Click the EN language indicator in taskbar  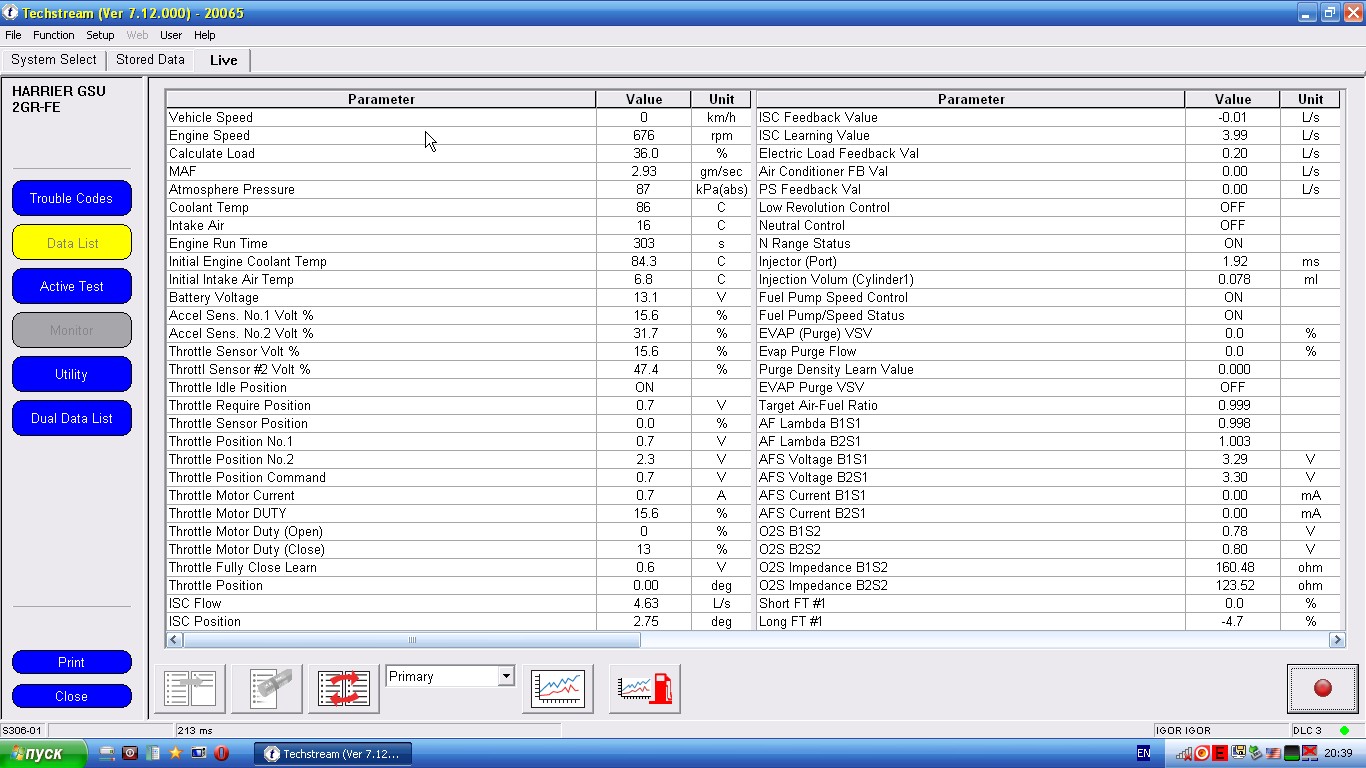(1143, 753)
